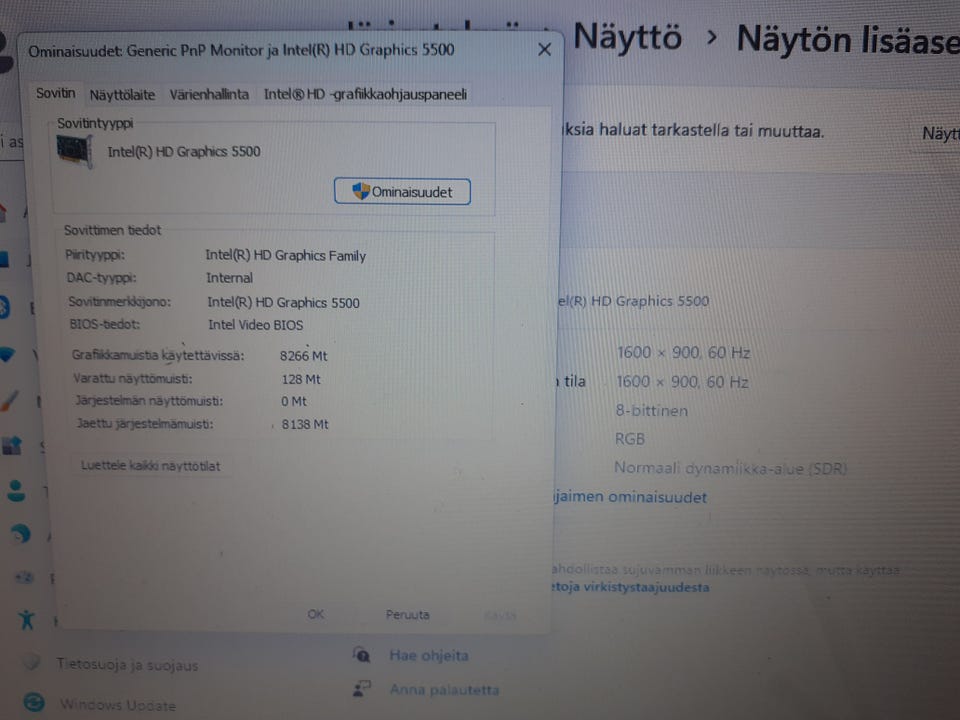Click the 8138 Mt shared memory value
Viewport: 960px width, 720px height.
(x=305, y=424)
